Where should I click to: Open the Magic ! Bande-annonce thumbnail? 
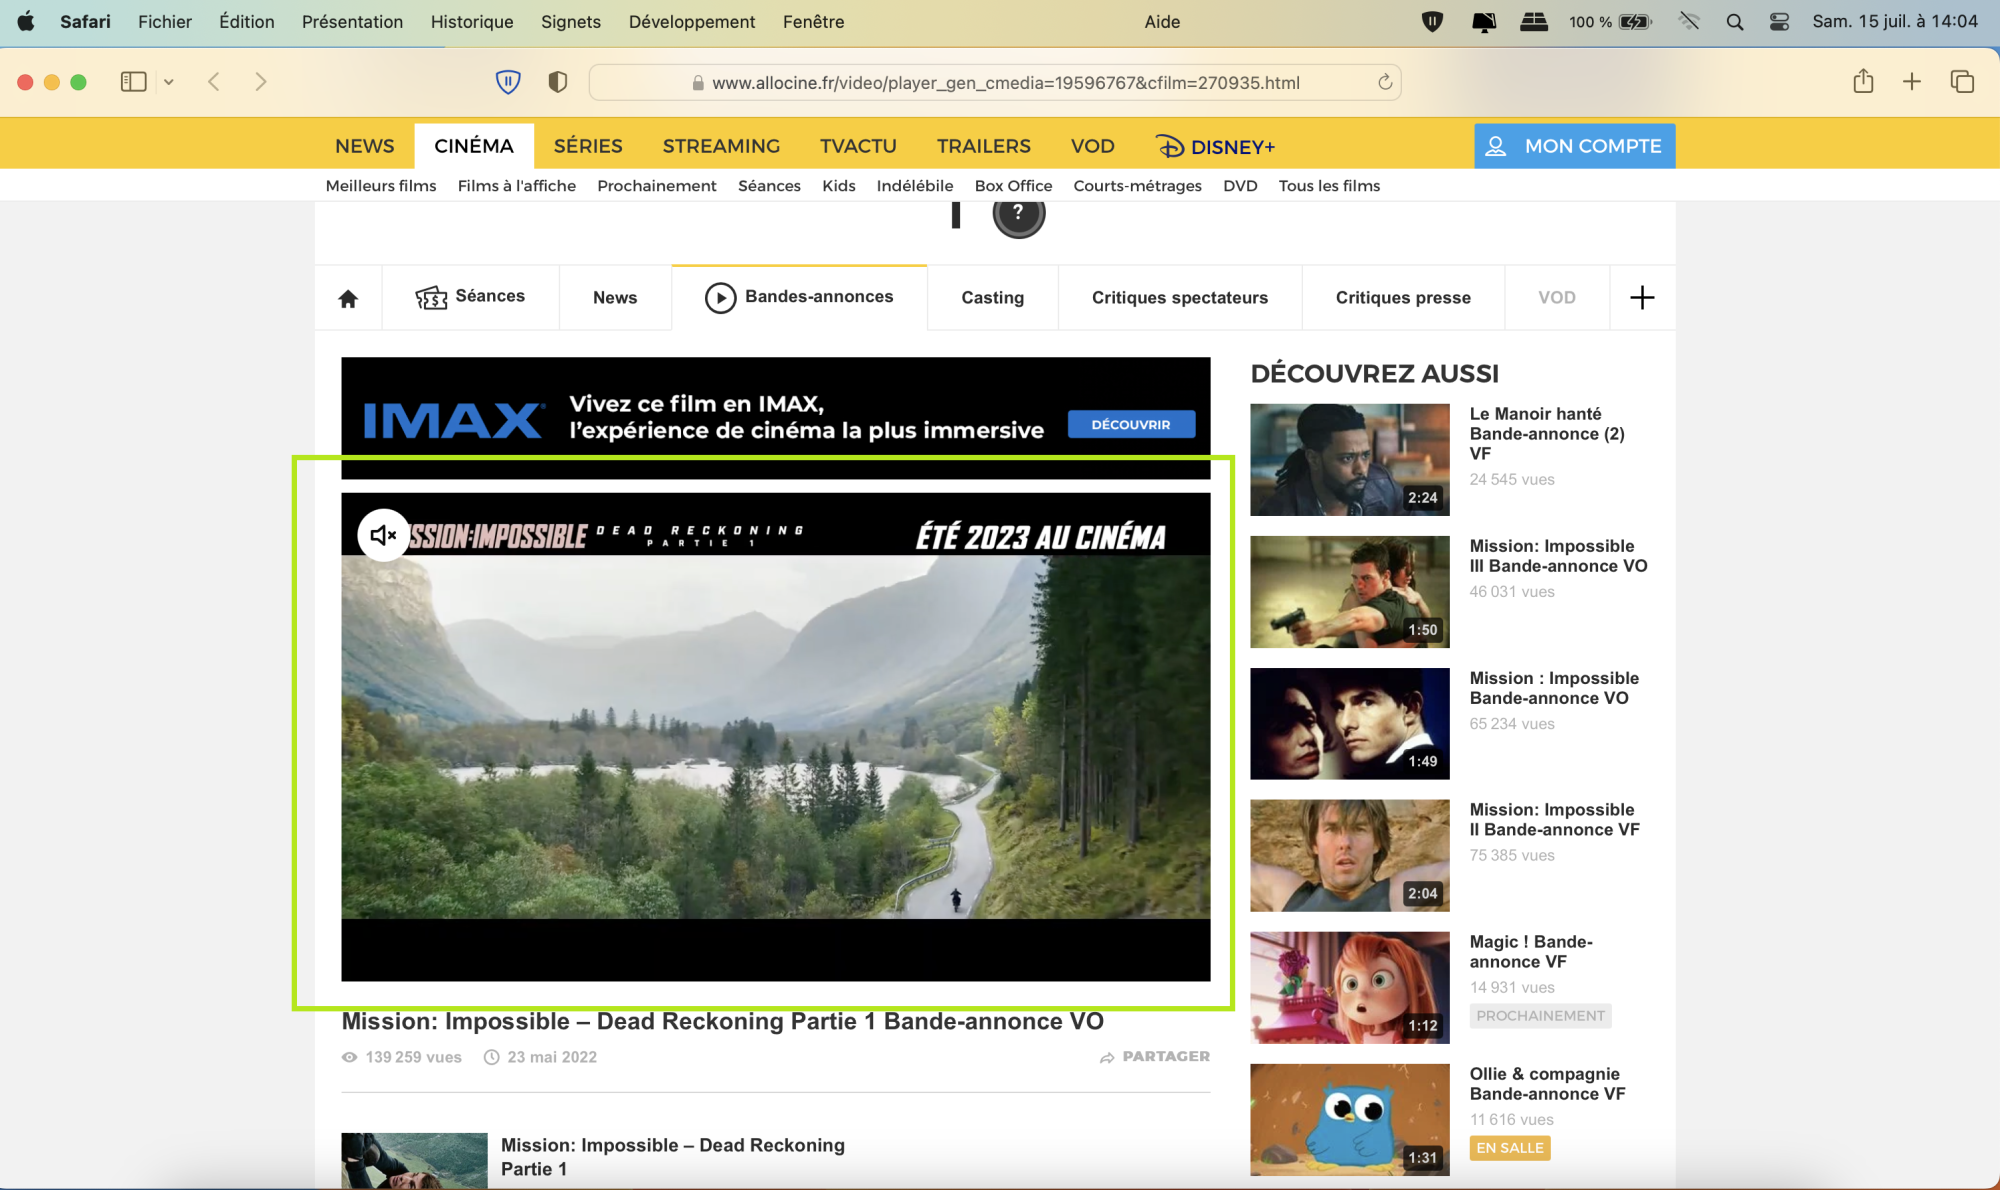coord(1349,987)
